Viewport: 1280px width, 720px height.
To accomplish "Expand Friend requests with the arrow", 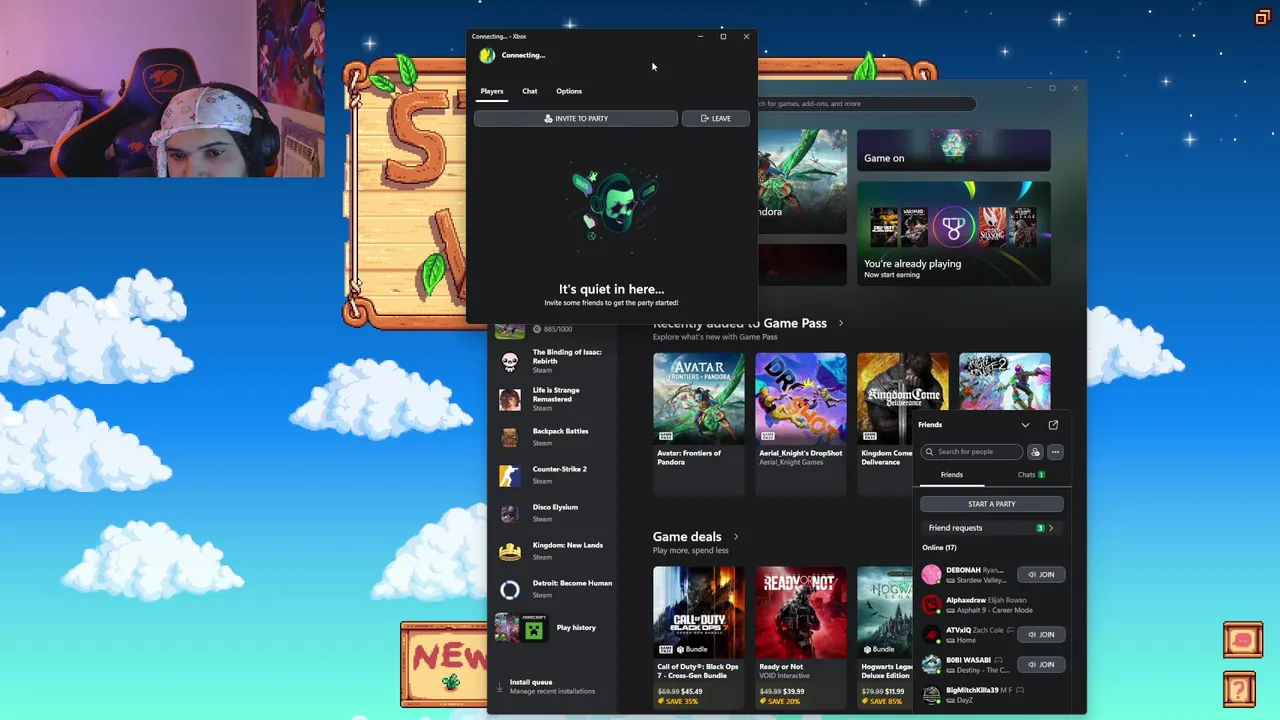I will 1051,528.
